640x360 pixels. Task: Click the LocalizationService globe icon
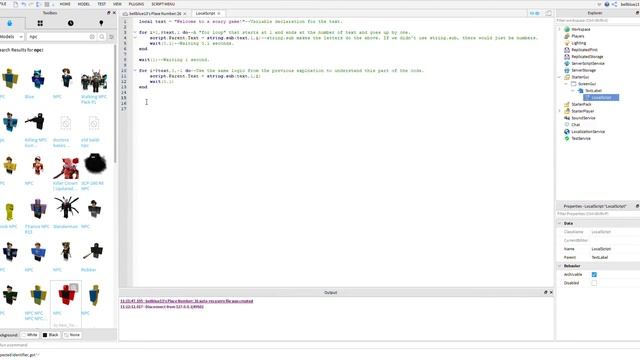[x=567, y=131]
